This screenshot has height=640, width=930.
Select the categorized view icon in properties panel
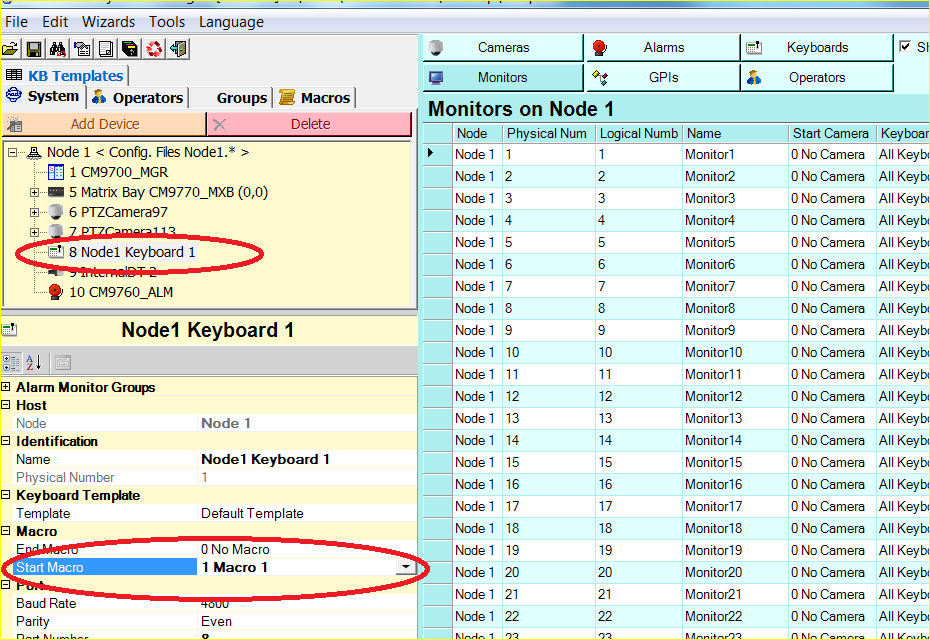tap(9, 361)
